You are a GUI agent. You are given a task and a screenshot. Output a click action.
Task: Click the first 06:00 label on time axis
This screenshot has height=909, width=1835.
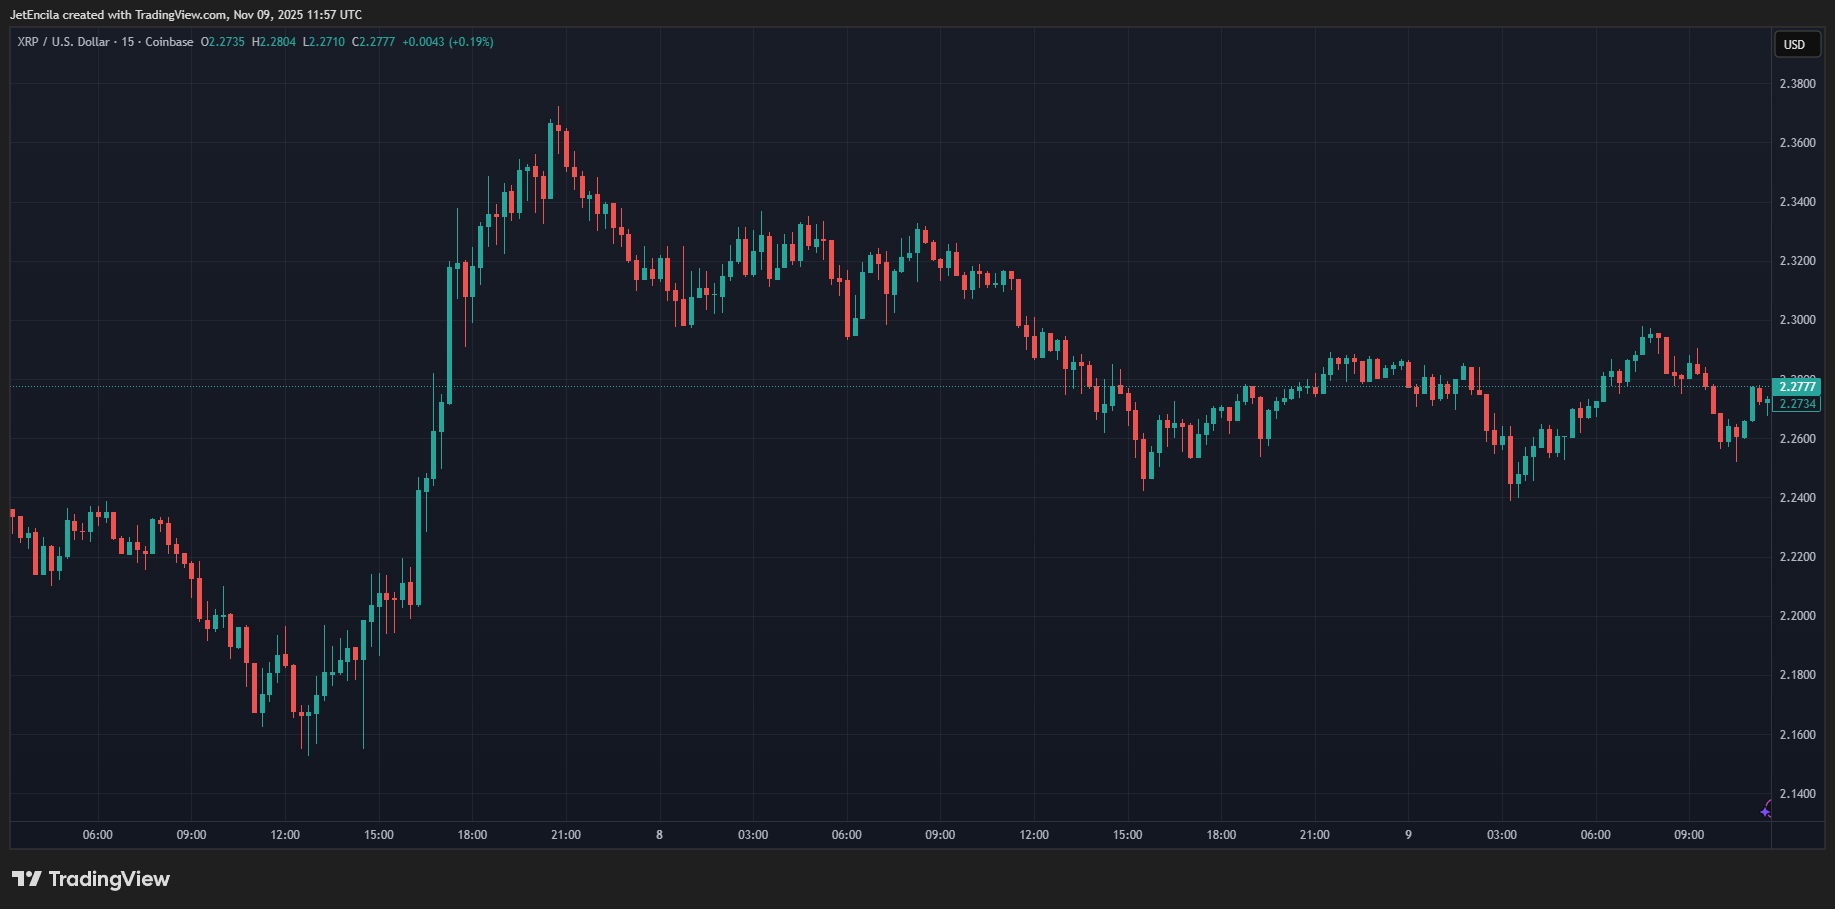98,835
